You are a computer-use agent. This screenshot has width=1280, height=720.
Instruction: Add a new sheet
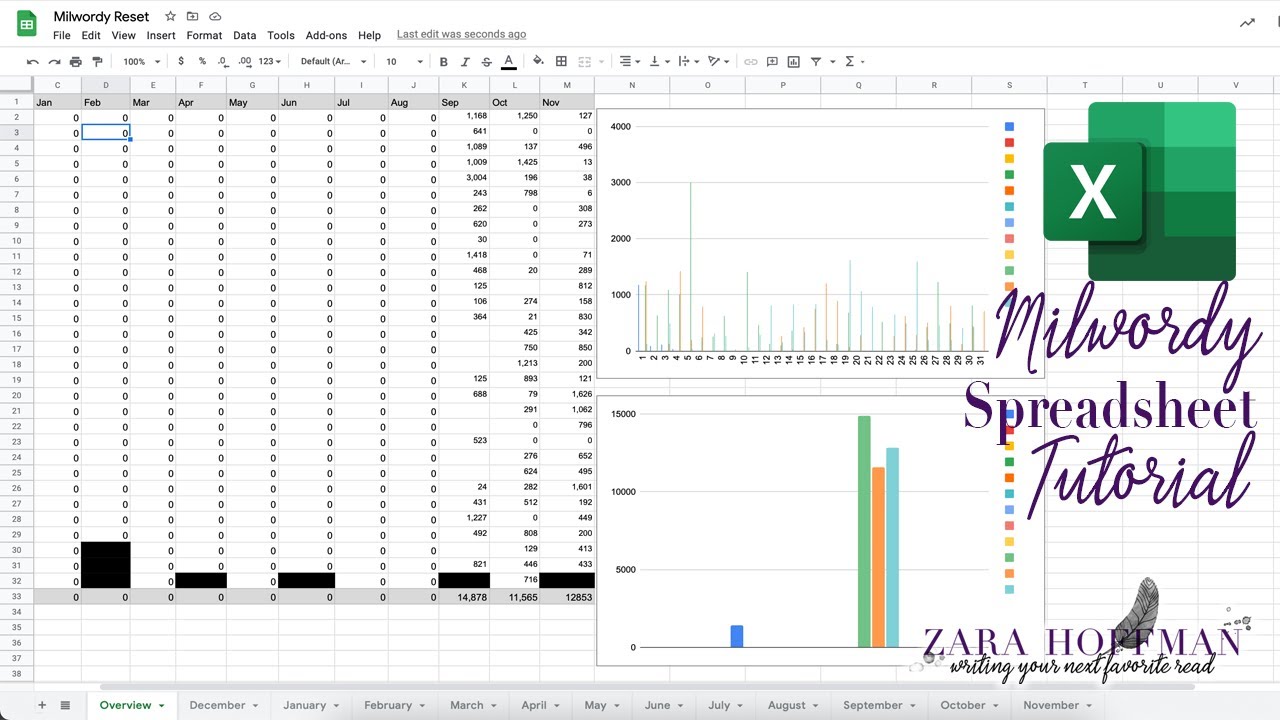[x=42, y=705]
